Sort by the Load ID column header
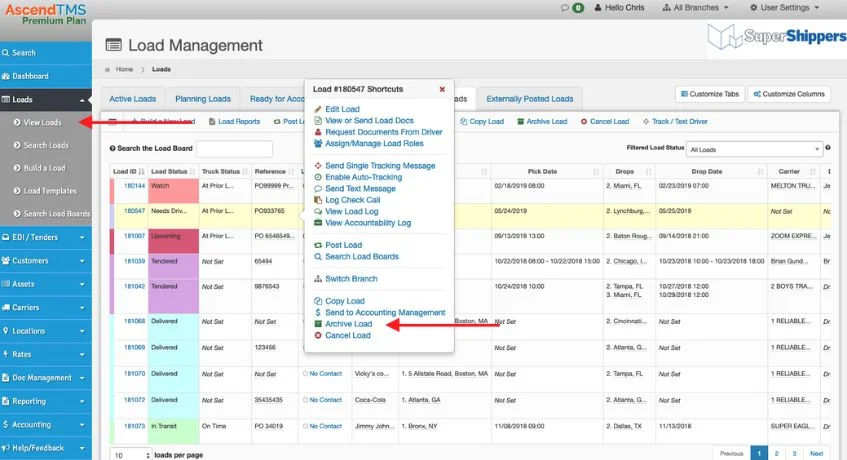 coord(129,171)
